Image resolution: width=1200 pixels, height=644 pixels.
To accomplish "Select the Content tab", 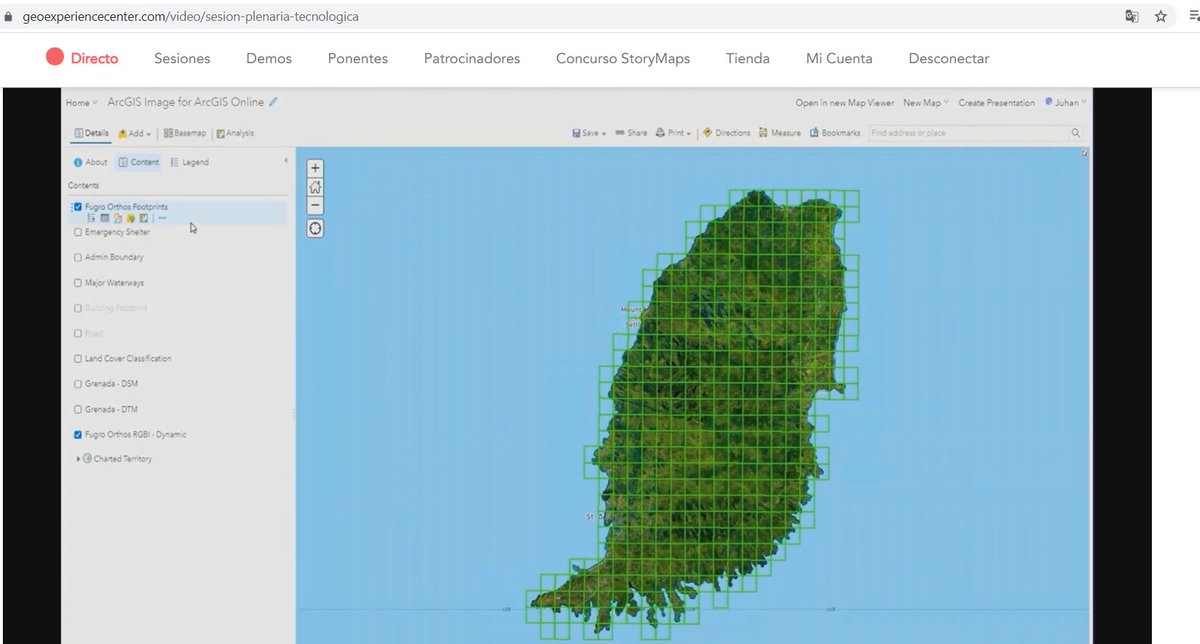I will [x=138, y=162].
